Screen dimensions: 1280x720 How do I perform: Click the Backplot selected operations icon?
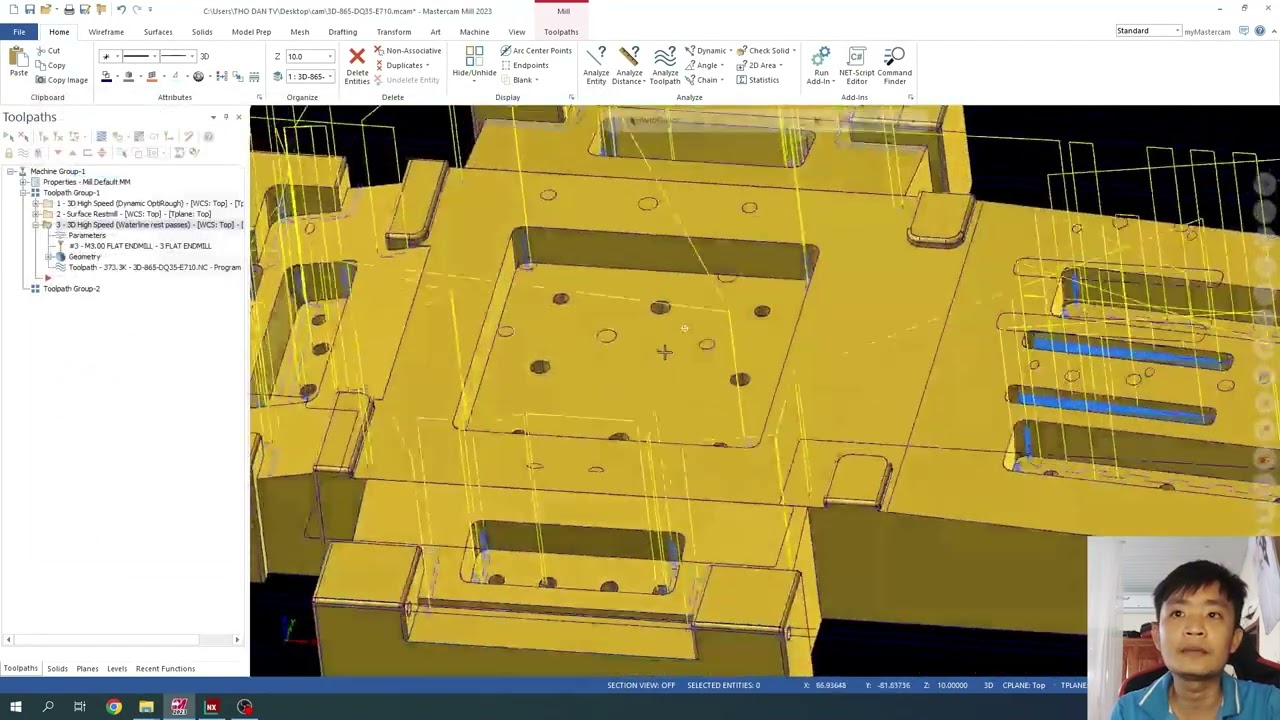click(101, 136)
